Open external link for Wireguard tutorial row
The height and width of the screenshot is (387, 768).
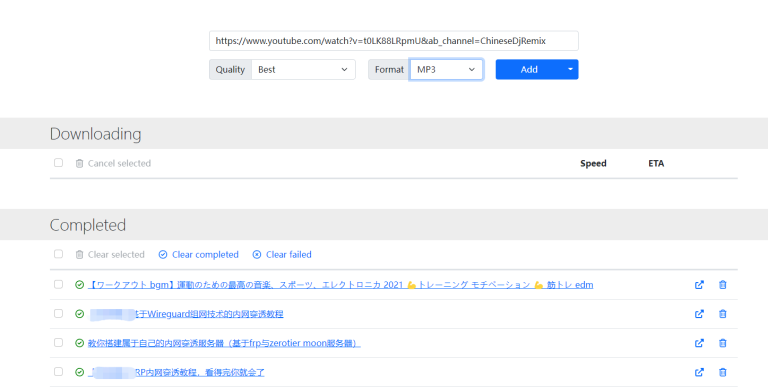pyautogui.click(x=699, y=314)
